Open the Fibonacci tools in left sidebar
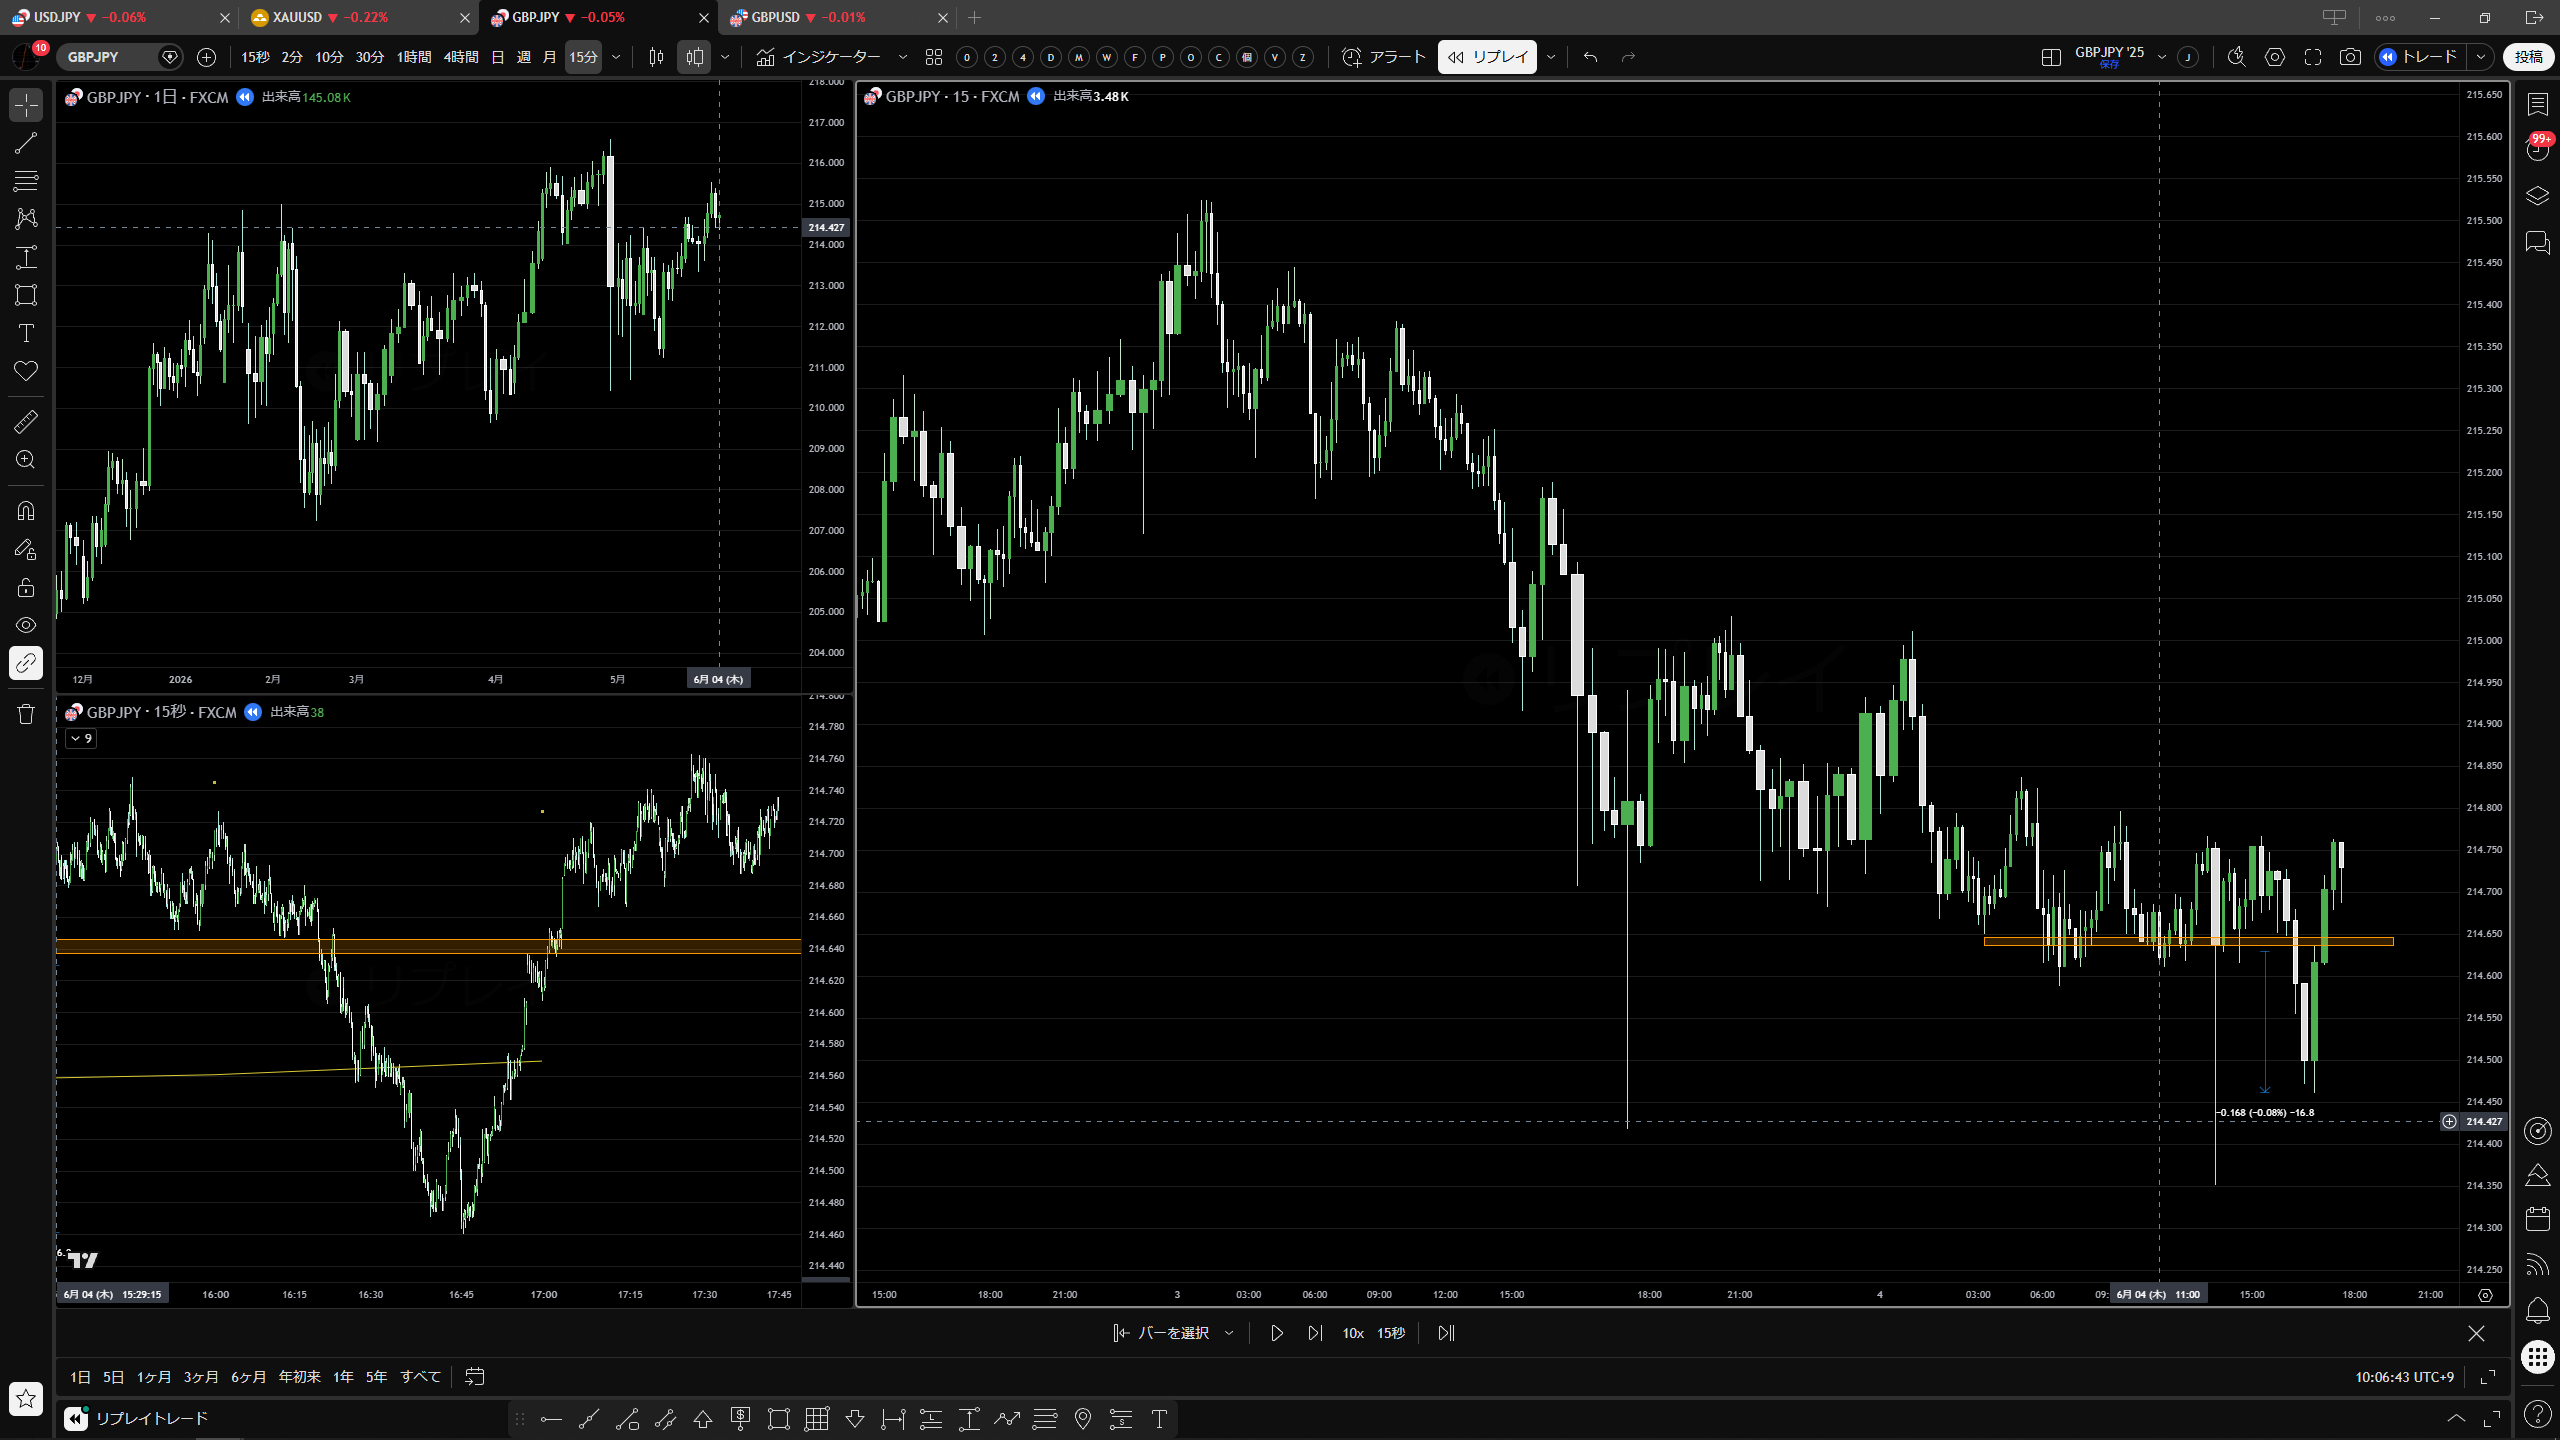 coord(26,181)
